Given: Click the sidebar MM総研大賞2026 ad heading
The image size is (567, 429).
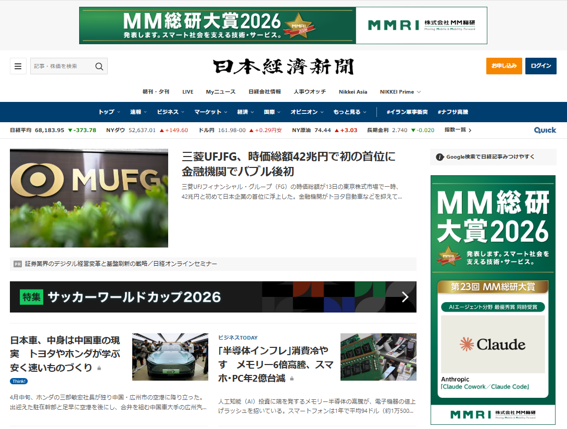Looking at the screenshot, I should [x=493, y=217].
